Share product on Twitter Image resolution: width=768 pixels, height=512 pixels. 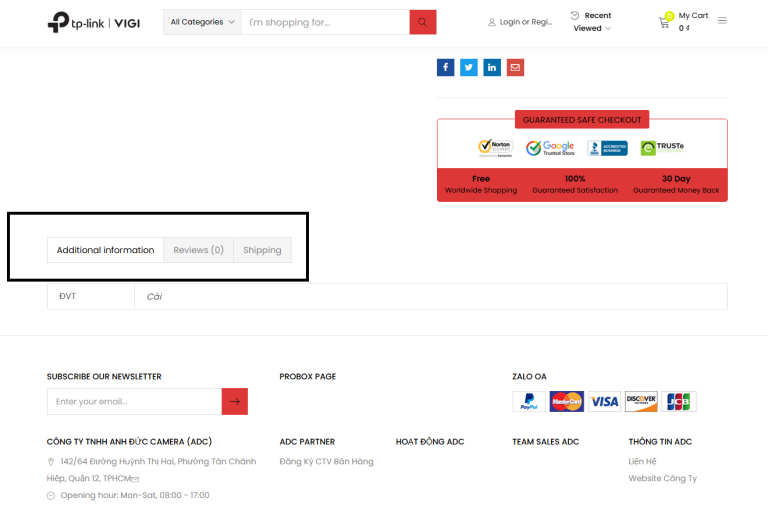coord(468,67)
